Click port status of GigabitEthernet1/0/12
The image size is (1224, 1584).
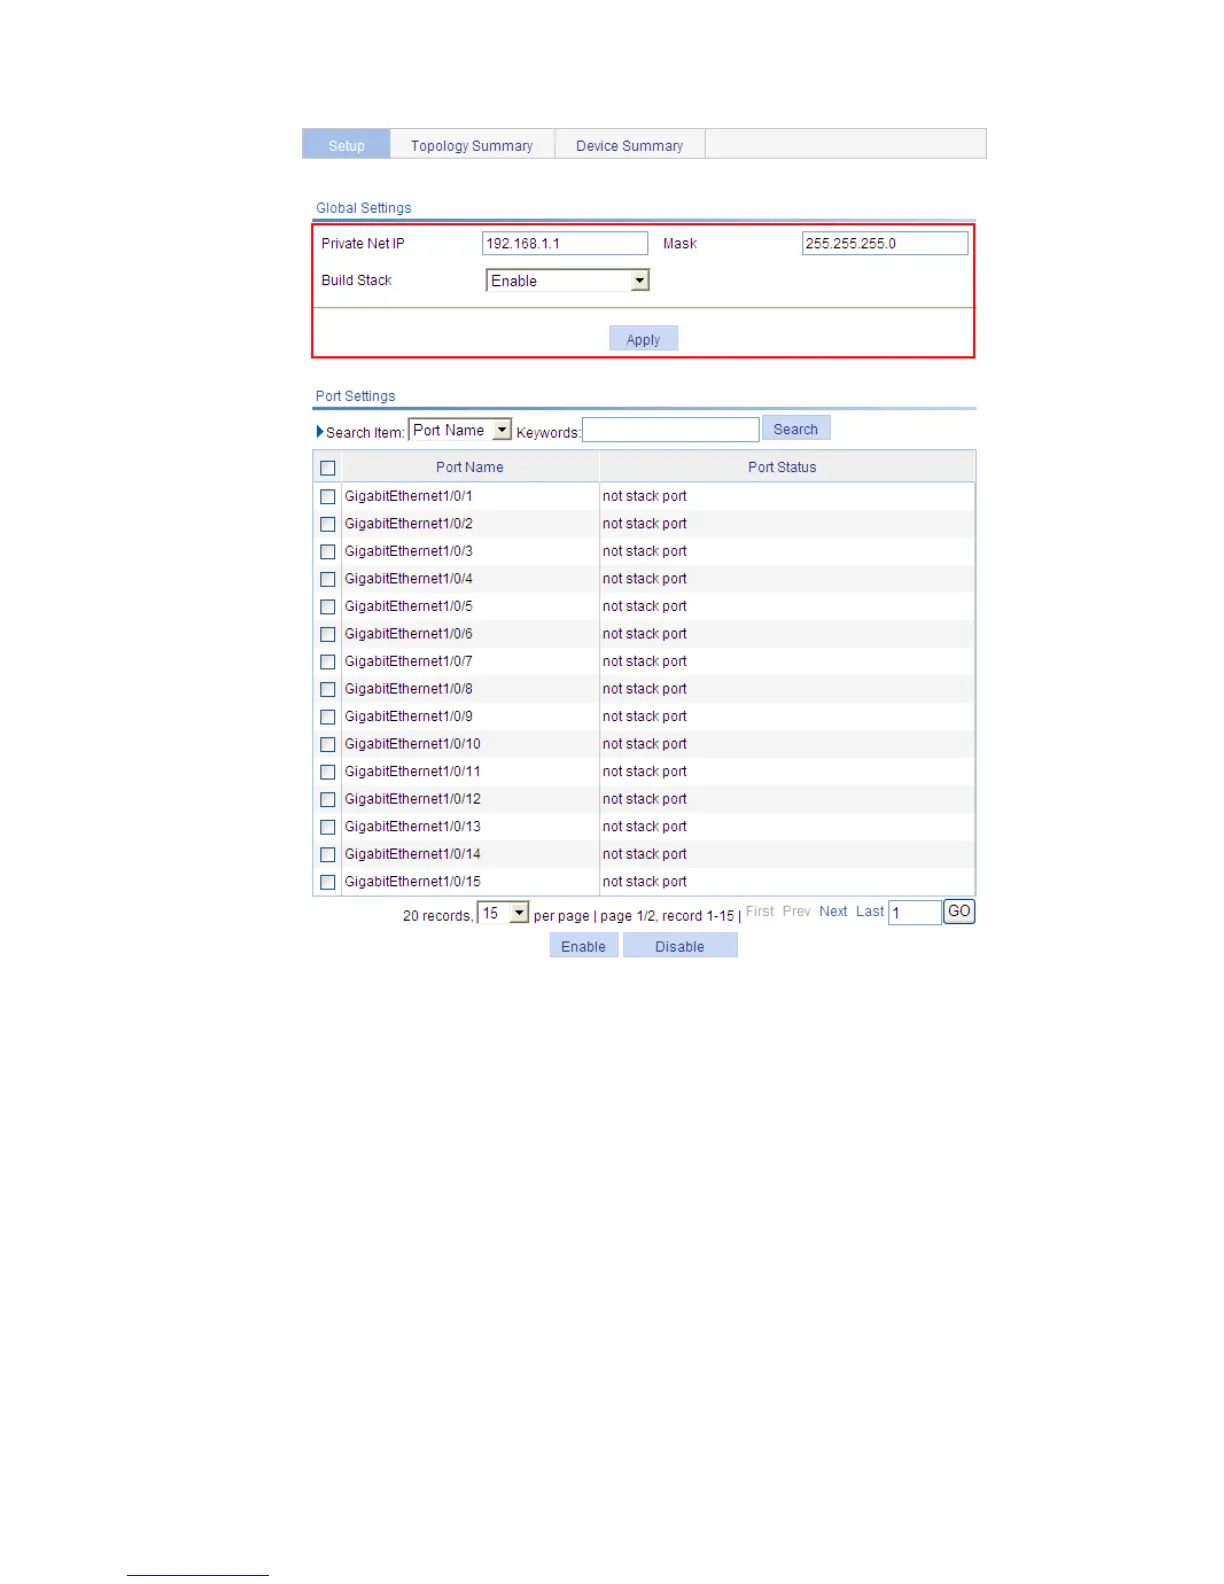click(x=644, y=799)
